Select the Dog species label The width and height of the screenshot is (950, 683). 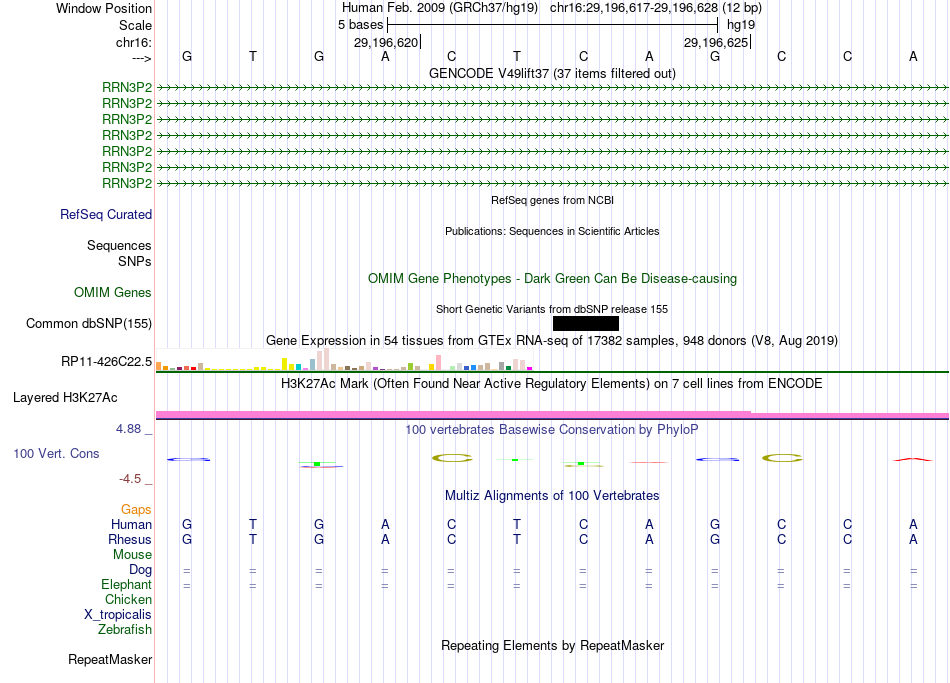click(x=141, y=570)
